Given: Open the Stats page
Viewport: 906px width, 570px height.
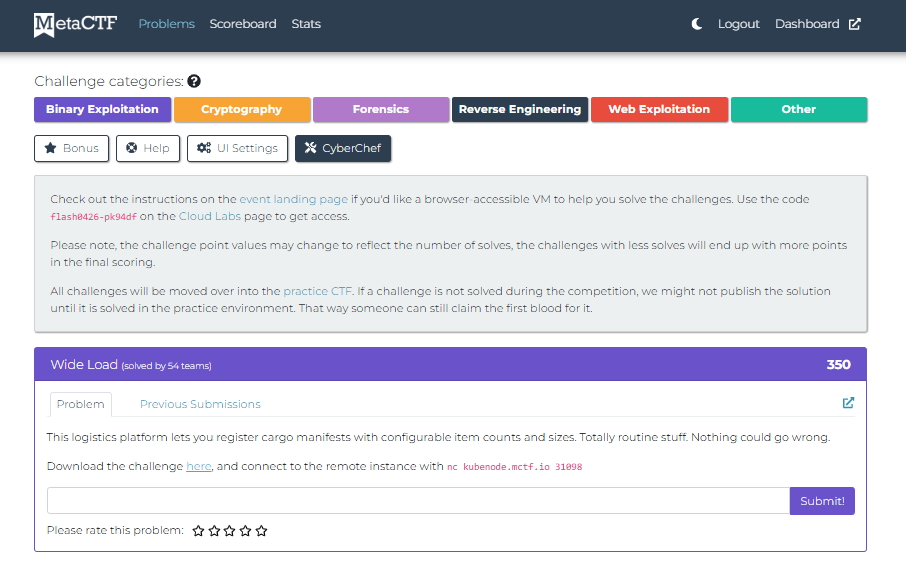Looking at the screenshot, I should click(306, 24).
